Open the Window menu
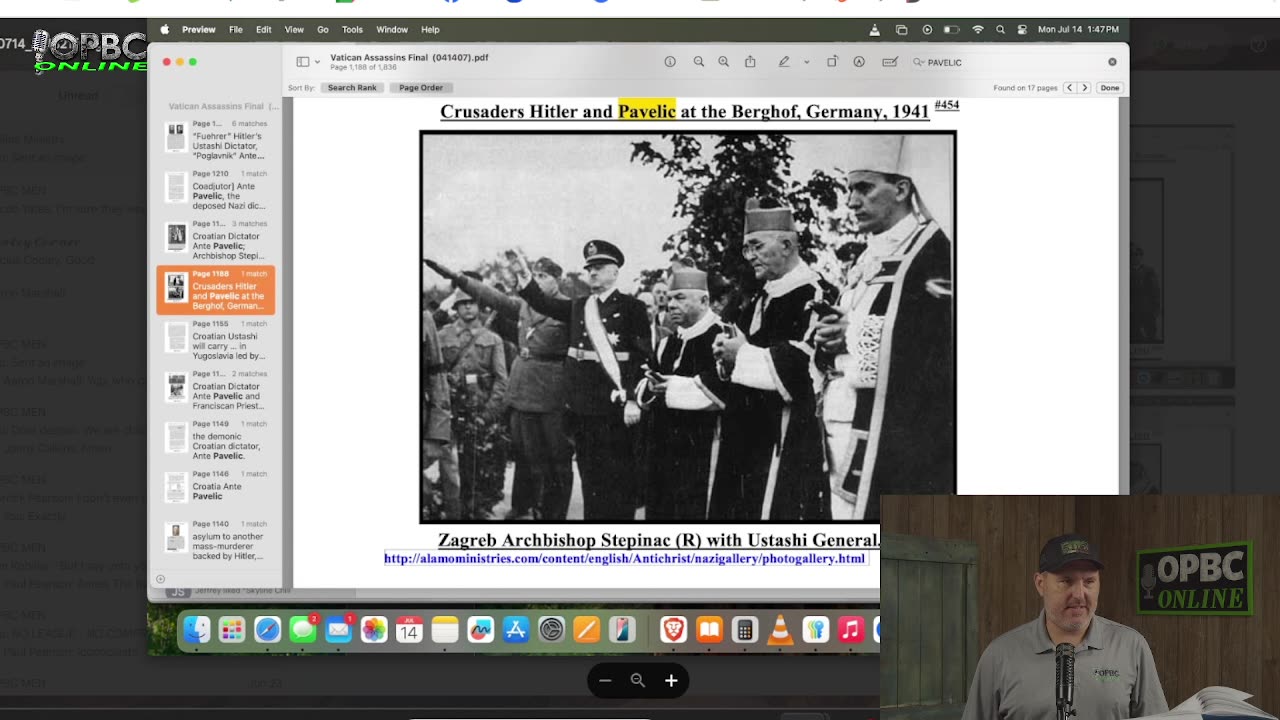Image resolution: width=1280 pixels, height=720 pixels. [x=392, y=30]
